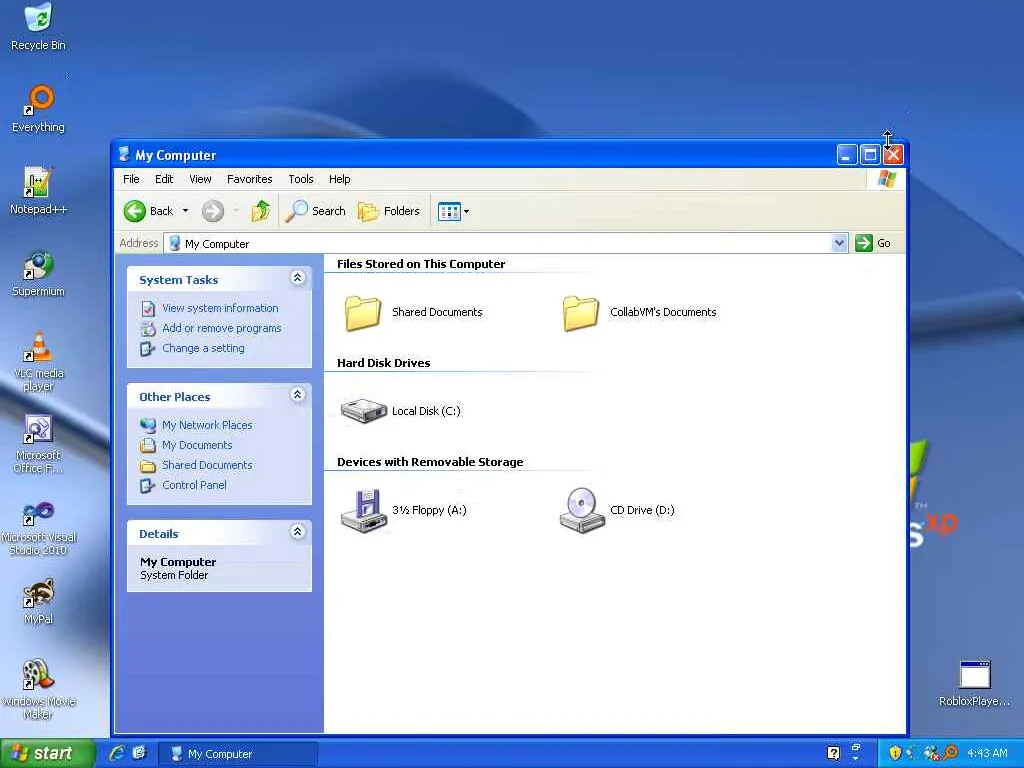Screen dimensions: 1024x768
Task: Click the Hard Disk Drives heading
Action: 383,363
